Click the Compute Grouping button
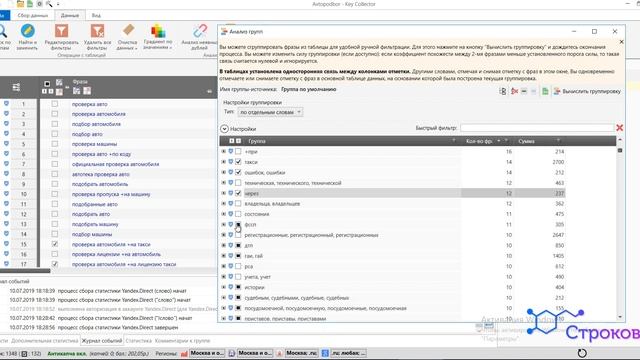The image size is (640, 360). point(587,91)
